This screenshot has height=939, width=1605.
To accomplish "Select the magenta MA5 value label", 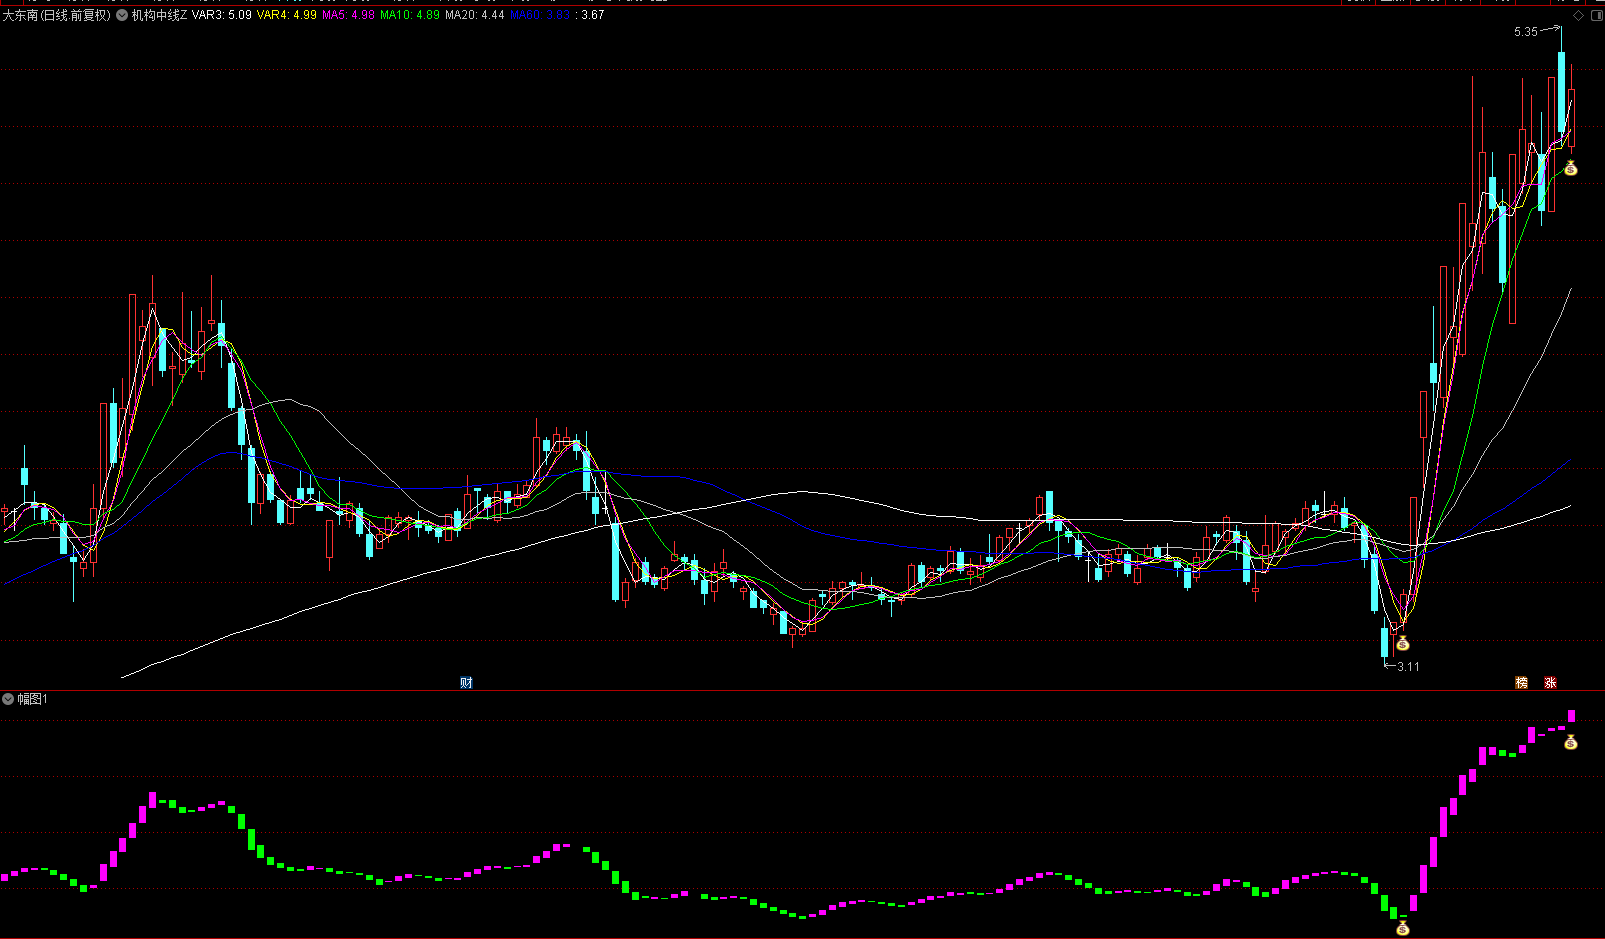I will (348, 16).
